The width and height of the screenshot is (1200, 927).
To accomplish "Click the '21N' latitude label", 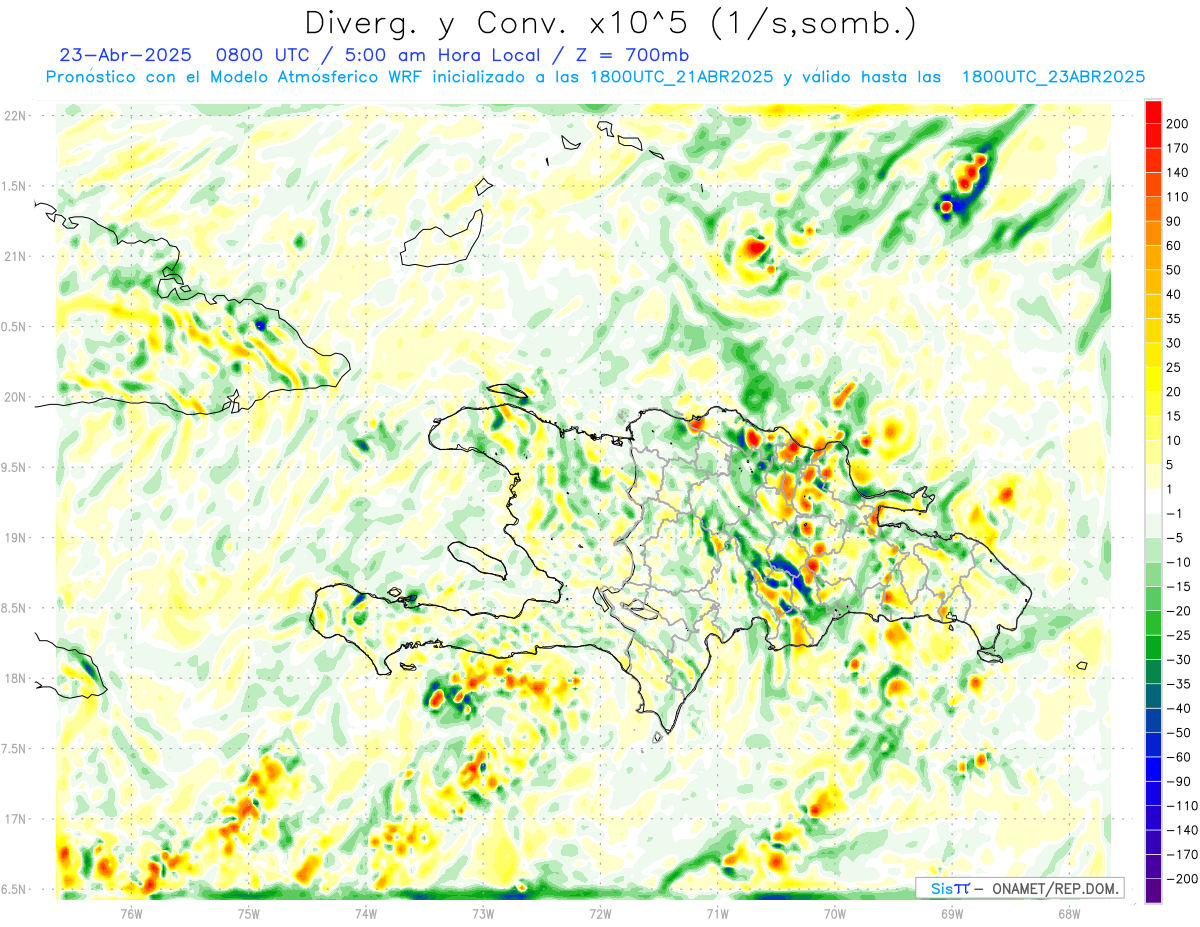I will 13,256.
